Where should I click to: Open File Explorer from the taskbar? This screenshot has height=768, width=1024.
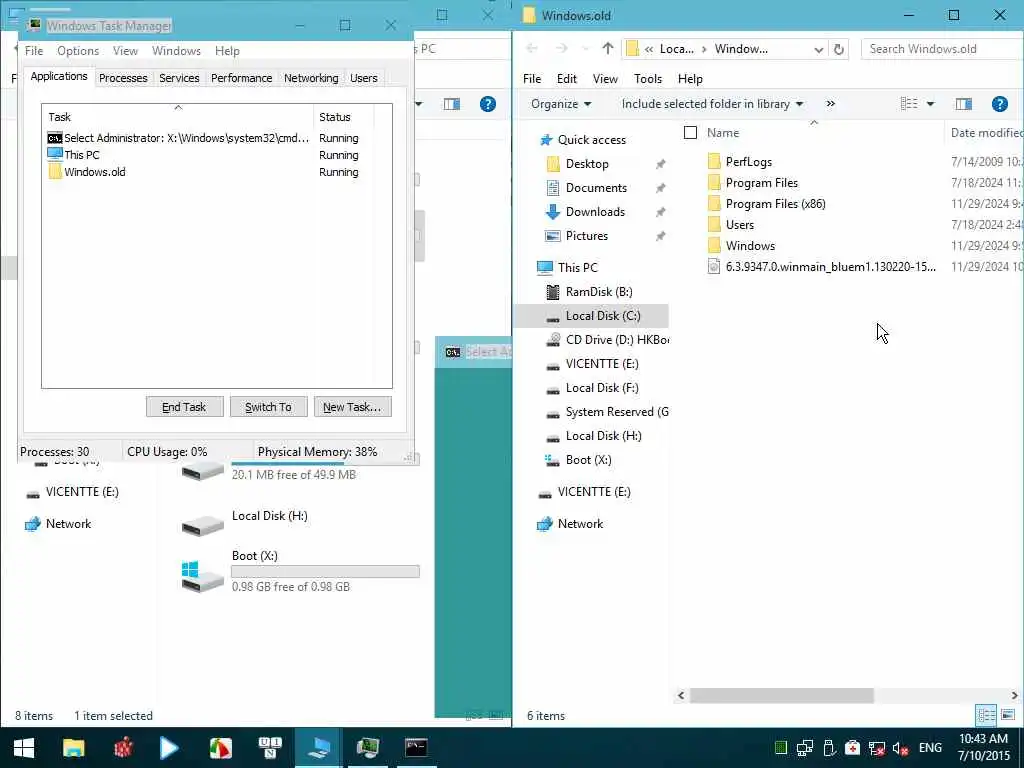[x=73, y=748]
